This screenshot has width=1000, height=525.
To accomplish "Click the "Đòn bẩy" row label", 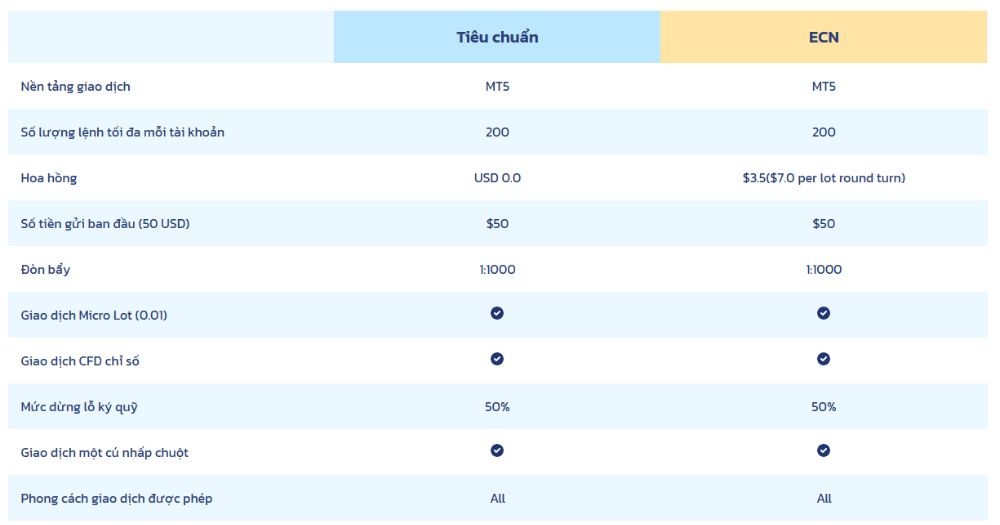I will pos(47,270).
